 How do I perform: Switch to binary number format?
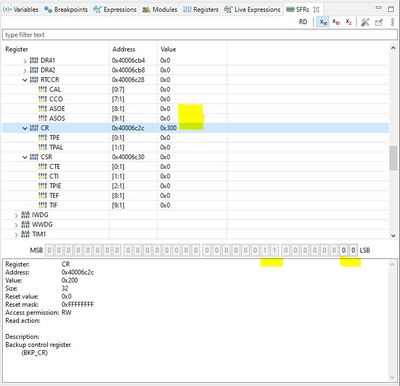[x=348, y=22]
